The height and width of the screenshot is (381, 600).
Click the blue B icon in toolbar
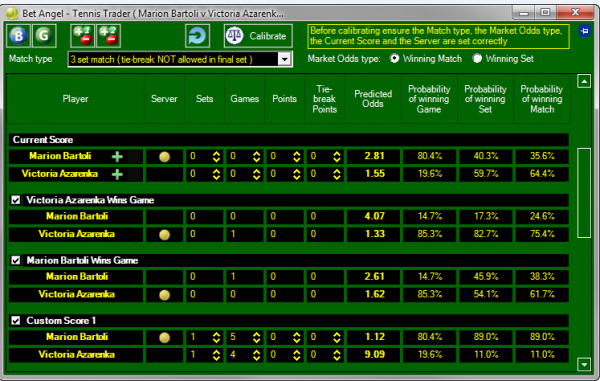tap(18, 36)
